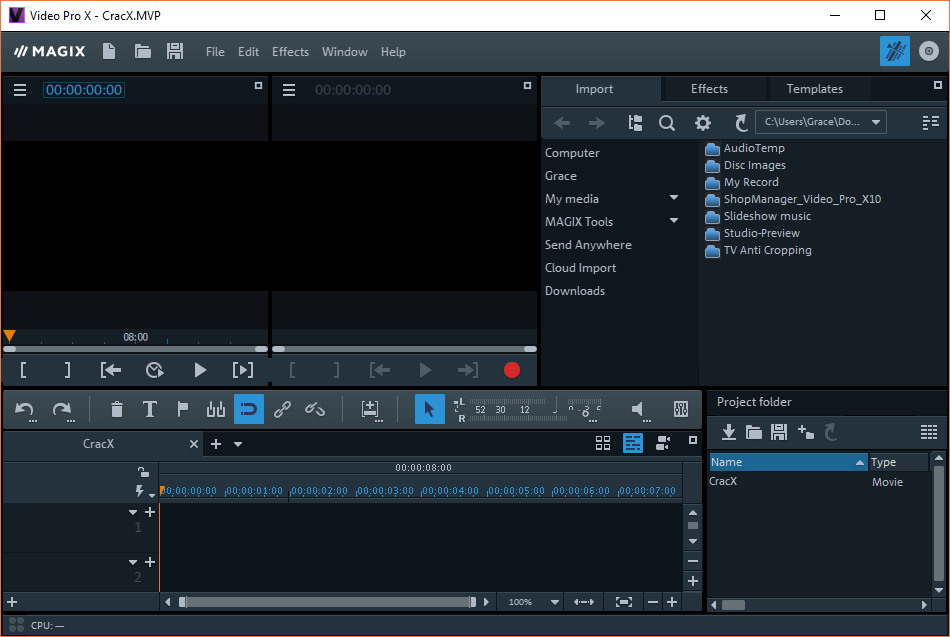Click the red record button
Screen dimensions: 950x637
pos(512,370)
